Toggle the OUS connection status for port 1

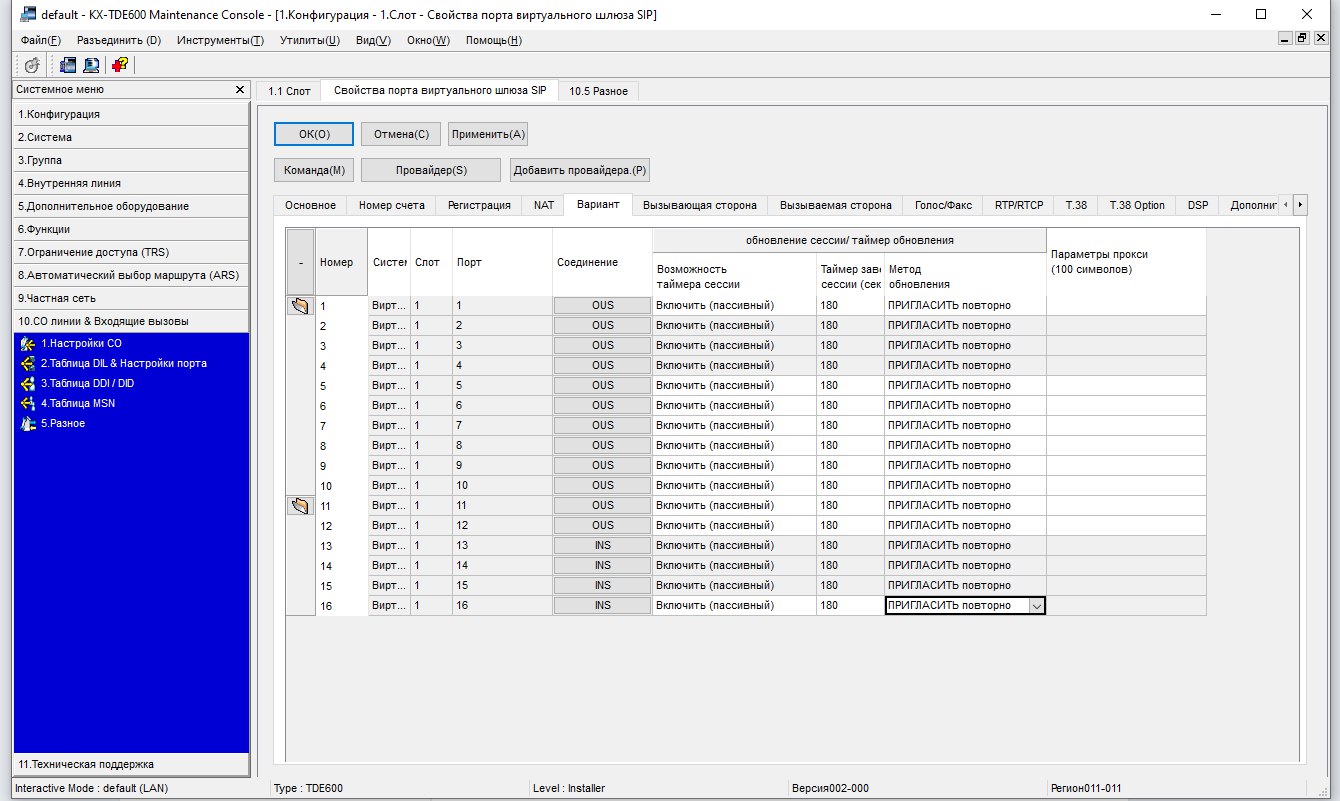(602, 305)
